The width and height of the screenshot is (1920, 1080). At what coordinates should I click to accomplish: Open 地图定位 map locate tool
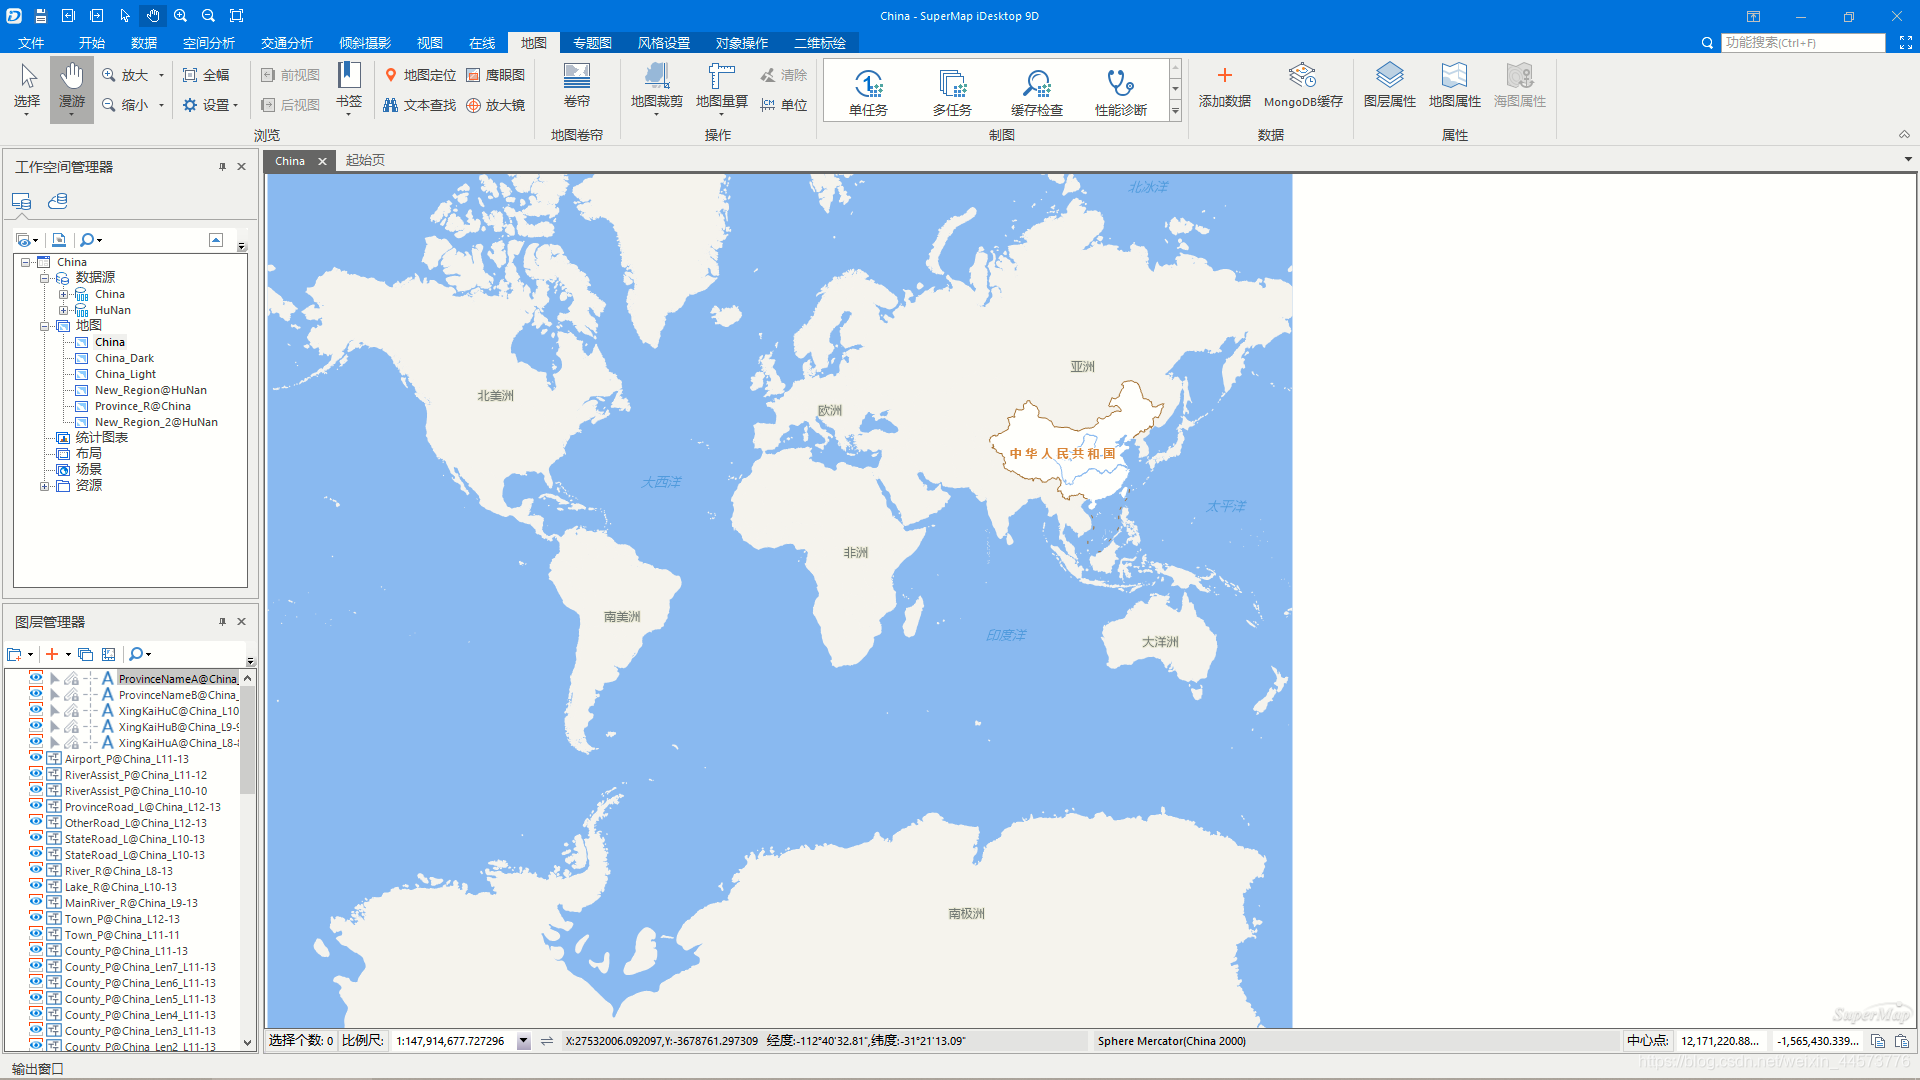[420, 75]
